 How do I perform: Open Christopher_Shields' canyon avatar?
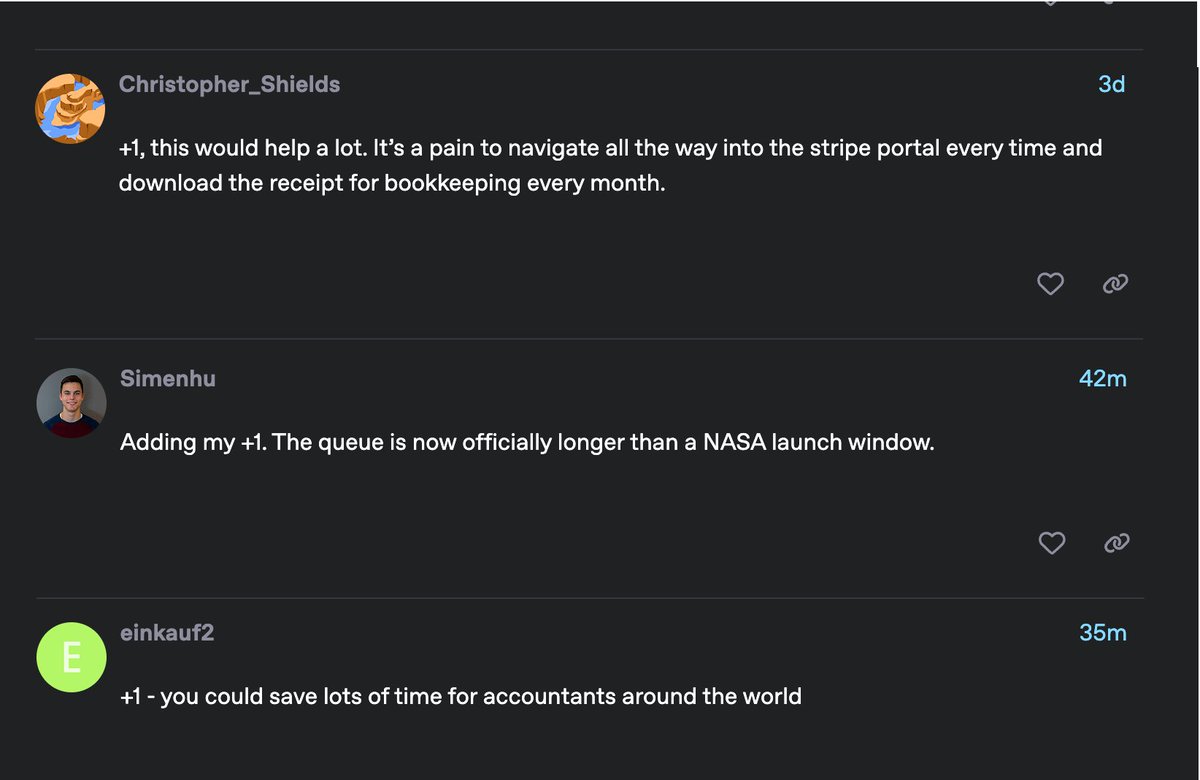point(70,108)
